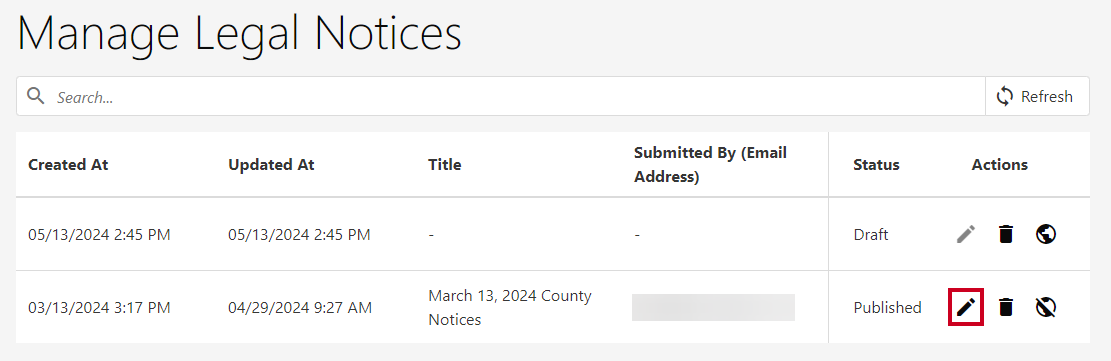The height and width of the screenshot is (361, 1111).
Task: Delete the Draft notice with trash icon
Action: click(1005, 234)
